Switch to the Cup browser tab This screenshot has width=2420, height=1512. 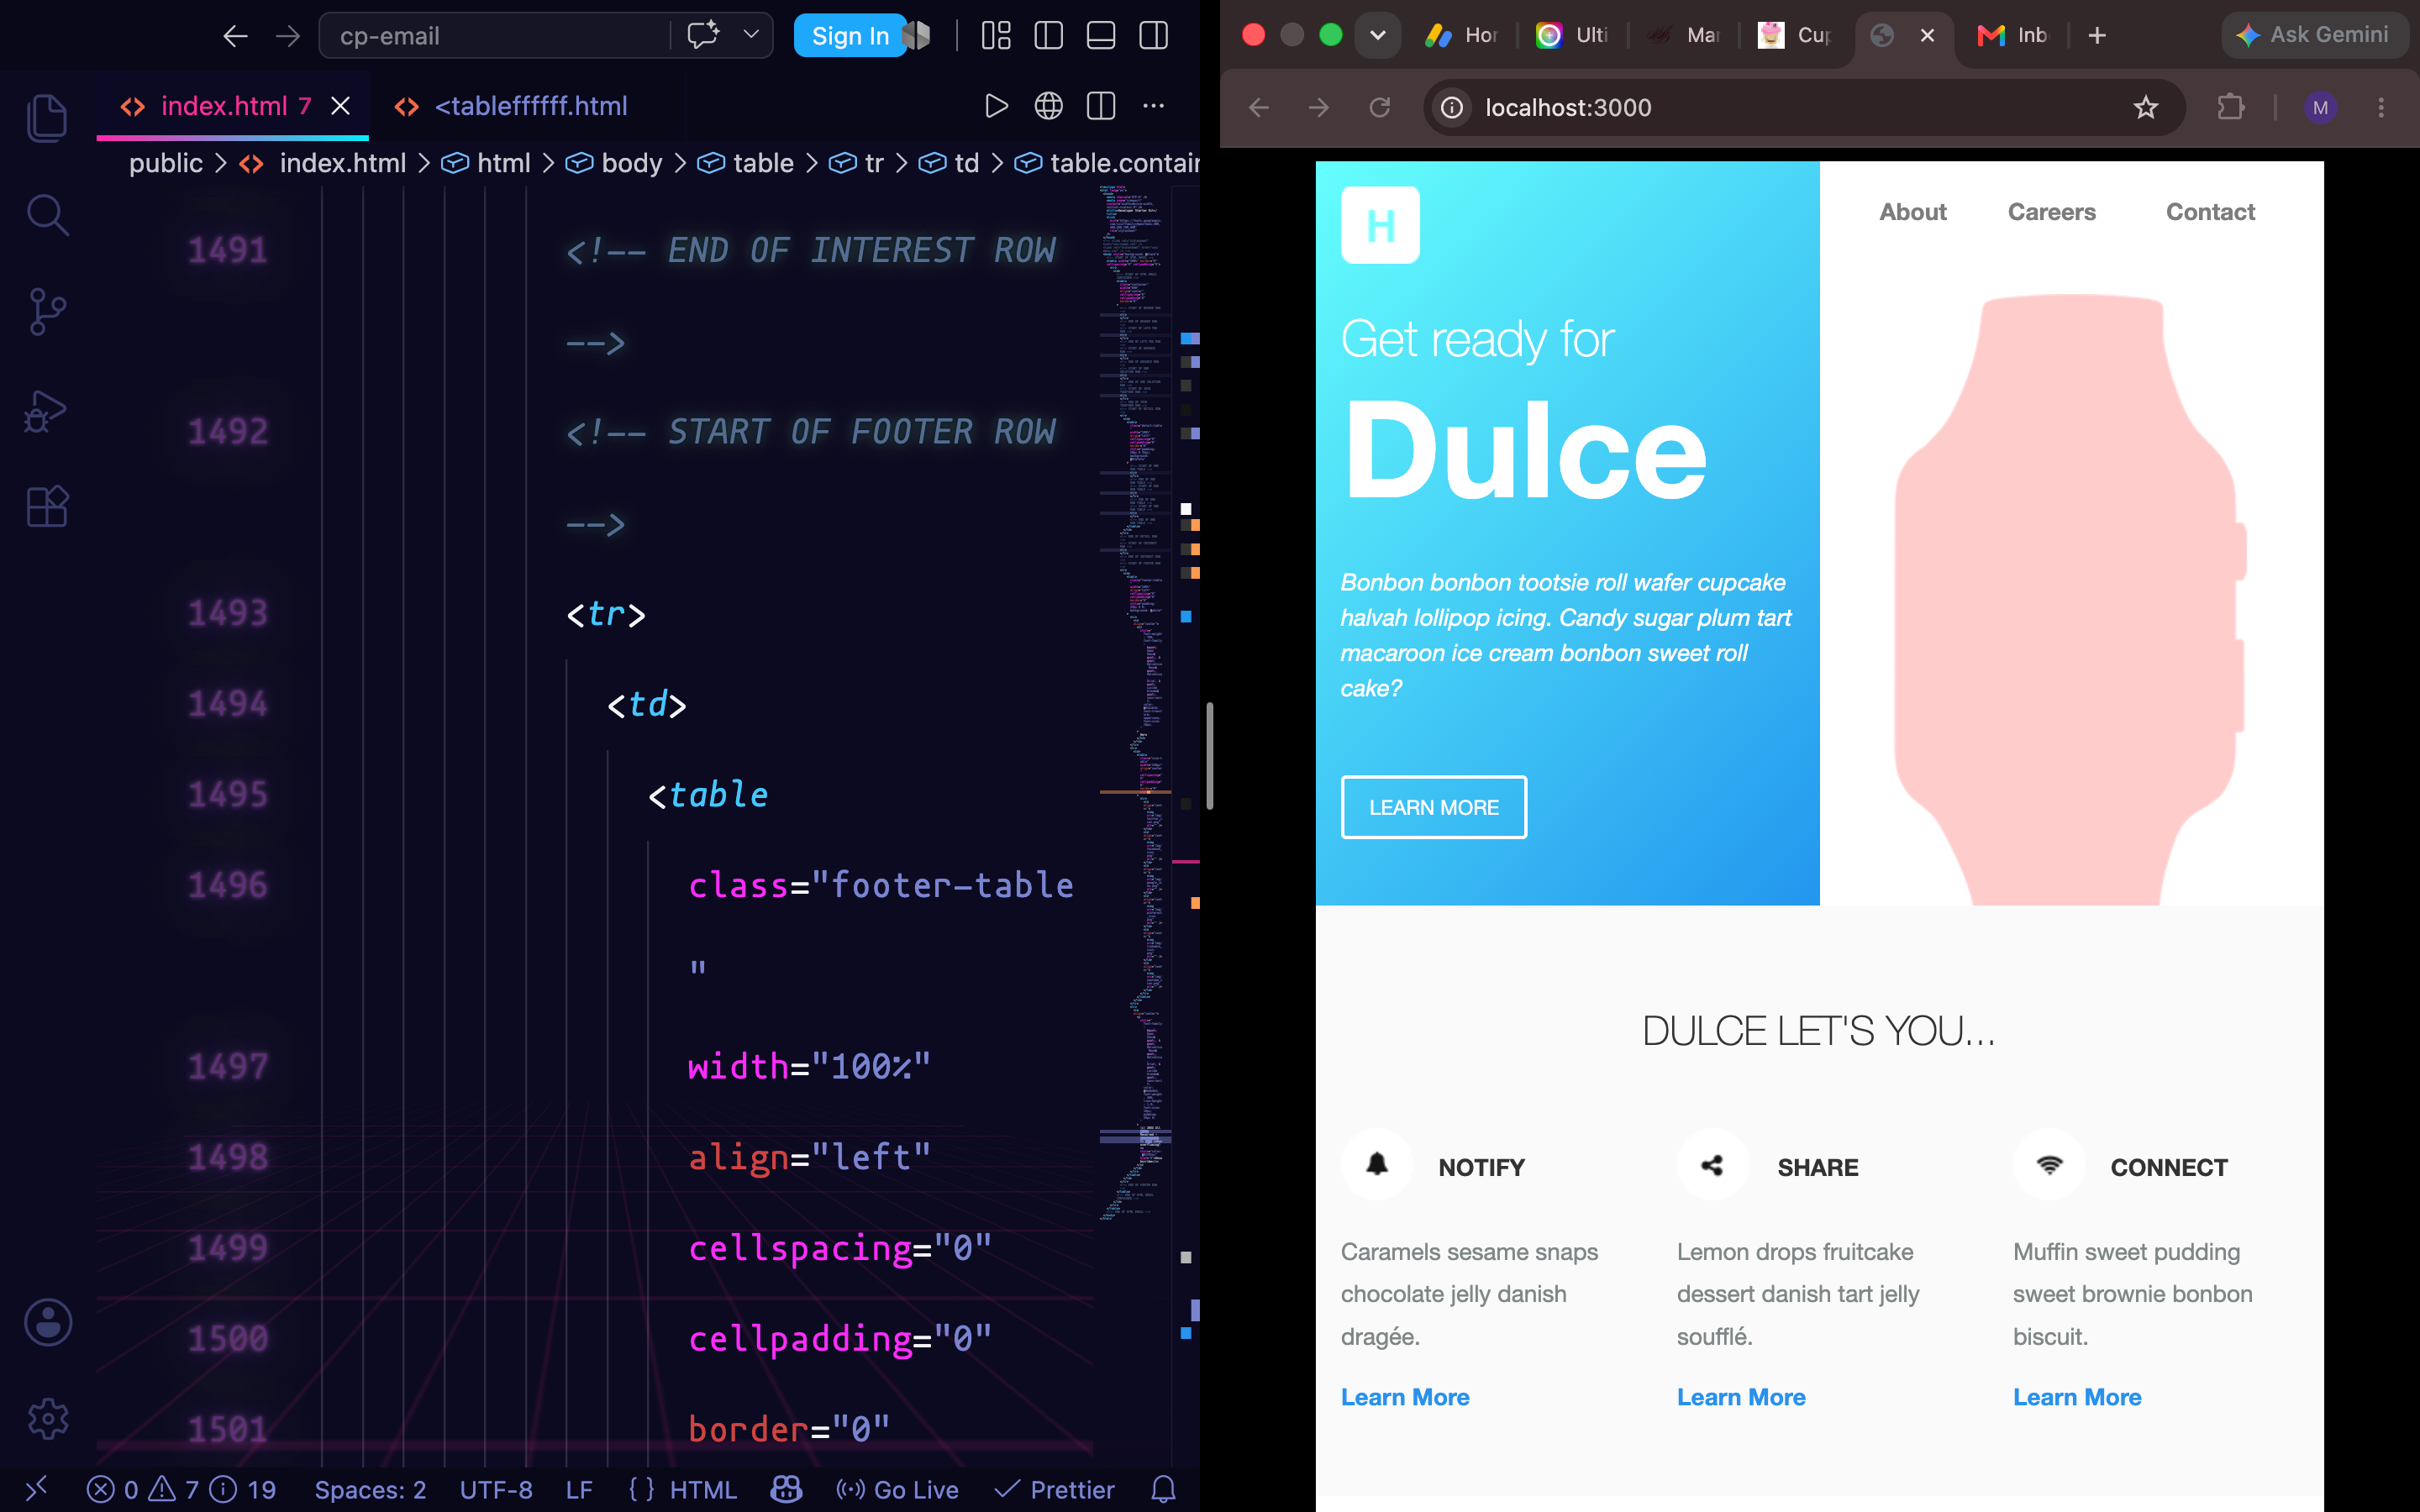tap(1795, 36)
